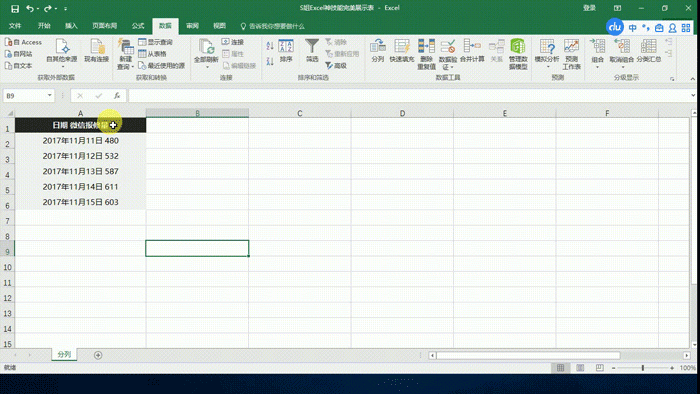
Task: Open 排序 sort dialog
Action: pos(286,51)
